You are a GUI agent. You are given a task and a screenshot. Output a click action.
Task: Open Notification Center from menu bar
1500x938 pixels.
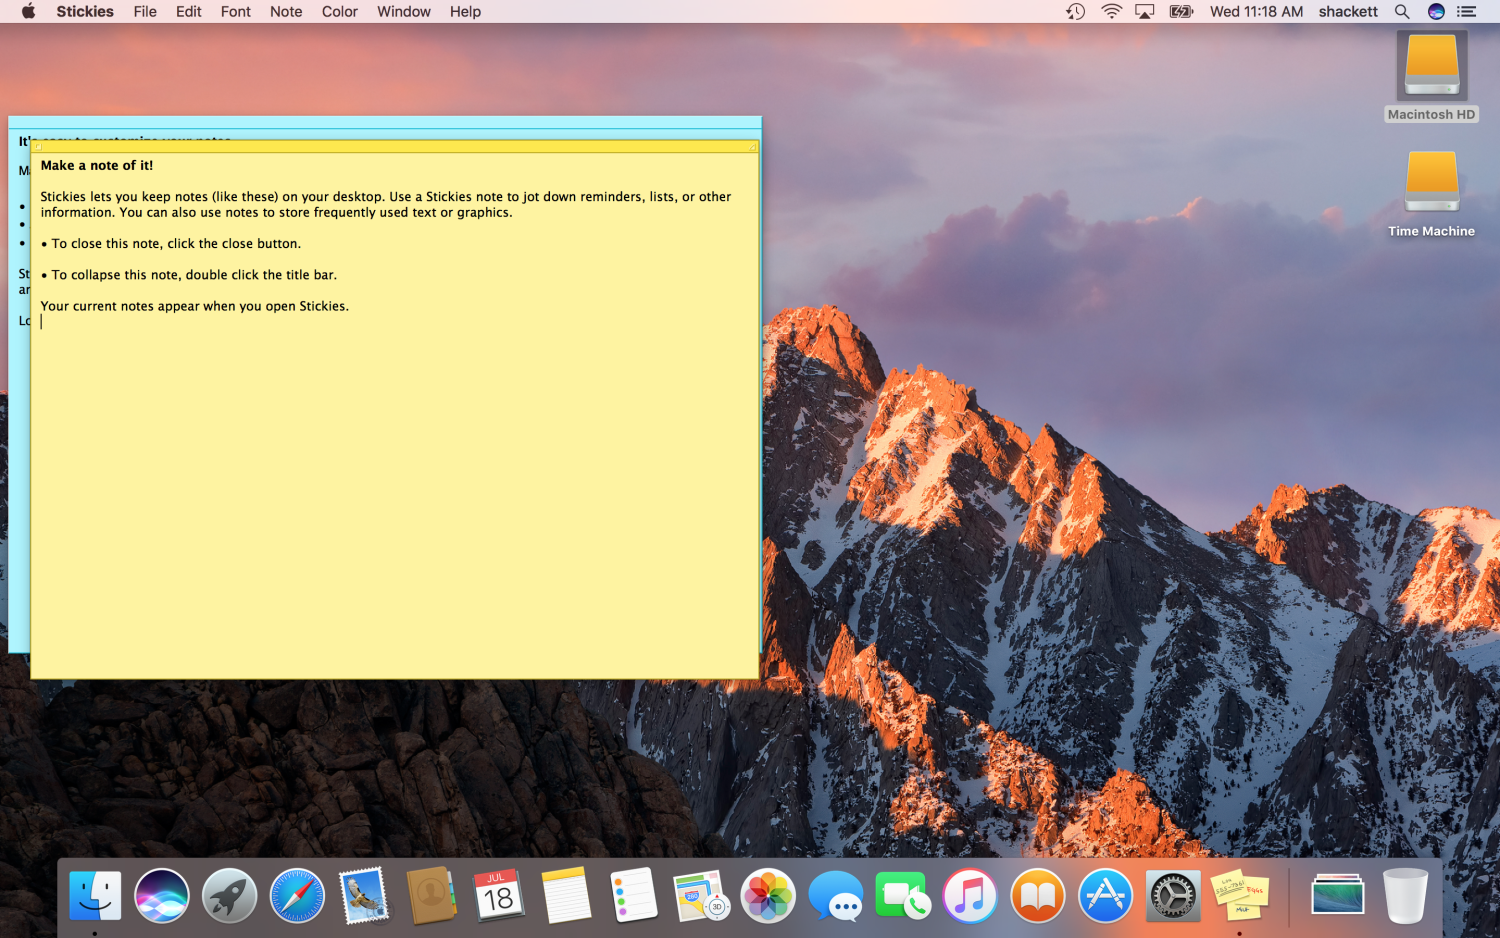(1466, 12)
